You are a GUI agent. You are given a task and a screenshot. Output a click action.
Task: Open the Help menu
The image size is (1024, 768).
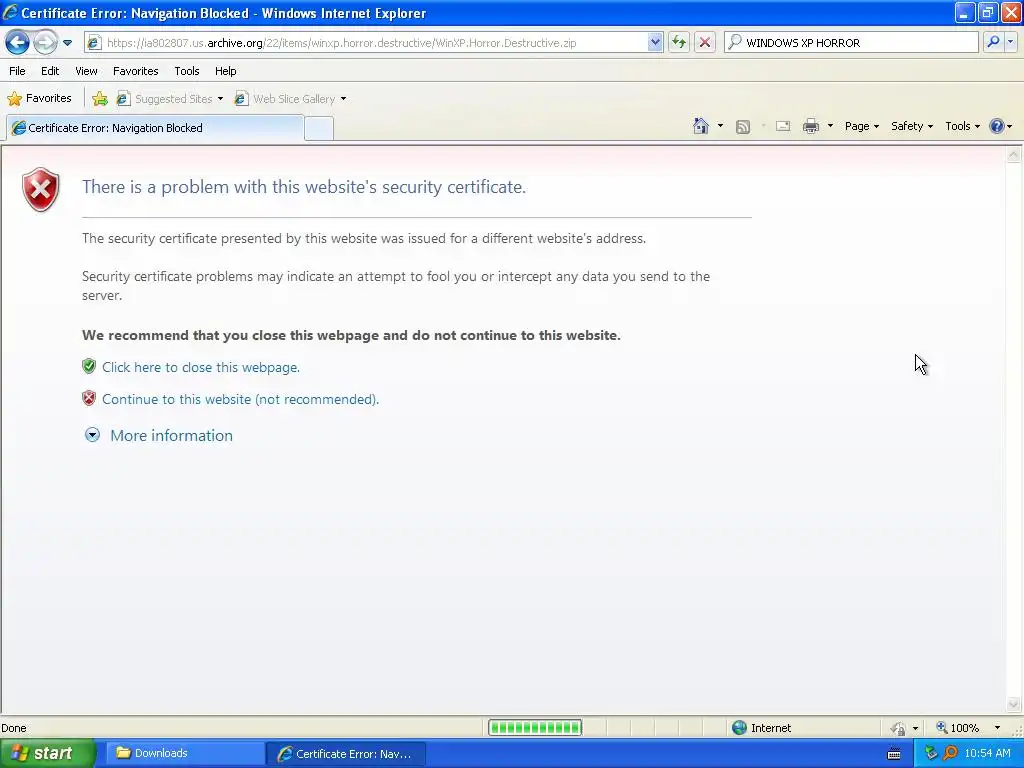pyautogui.click(x=225, y=71)
